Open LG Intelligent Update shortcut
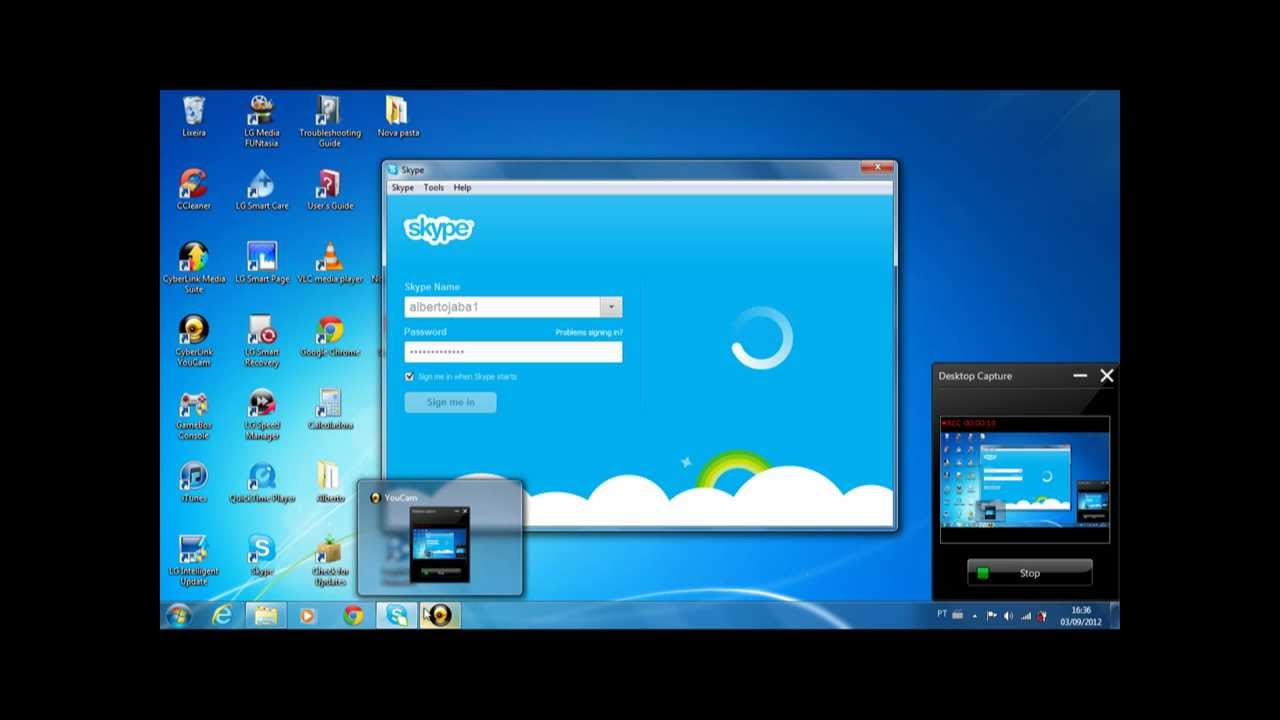1280x720 pixels. pyautogui.click(x=194, y=560)
